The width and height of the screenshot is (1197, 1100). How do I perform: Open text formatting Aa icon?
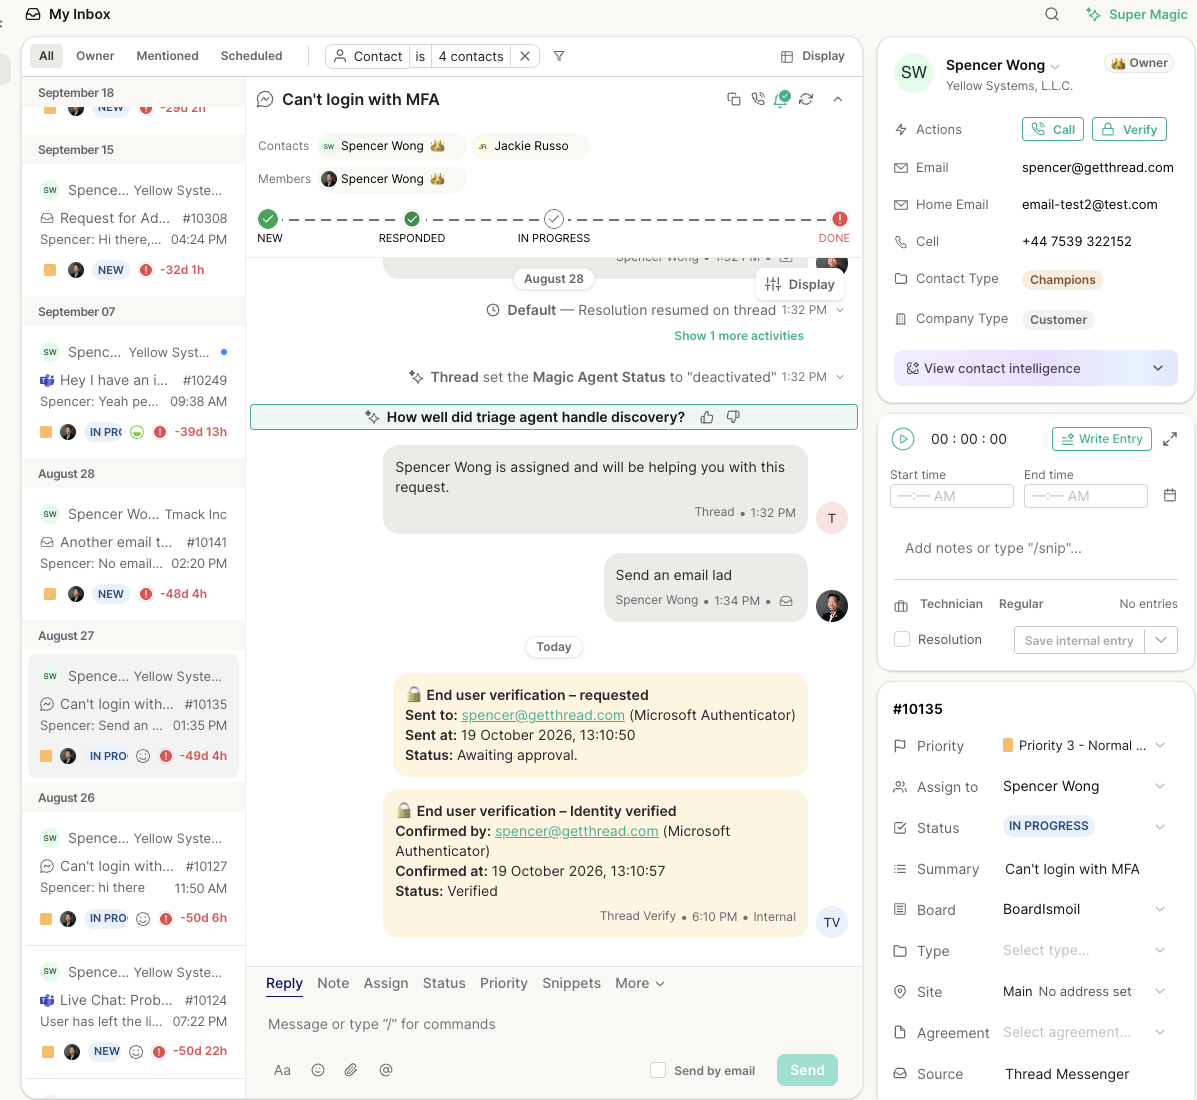click(x=282, y=1070)
